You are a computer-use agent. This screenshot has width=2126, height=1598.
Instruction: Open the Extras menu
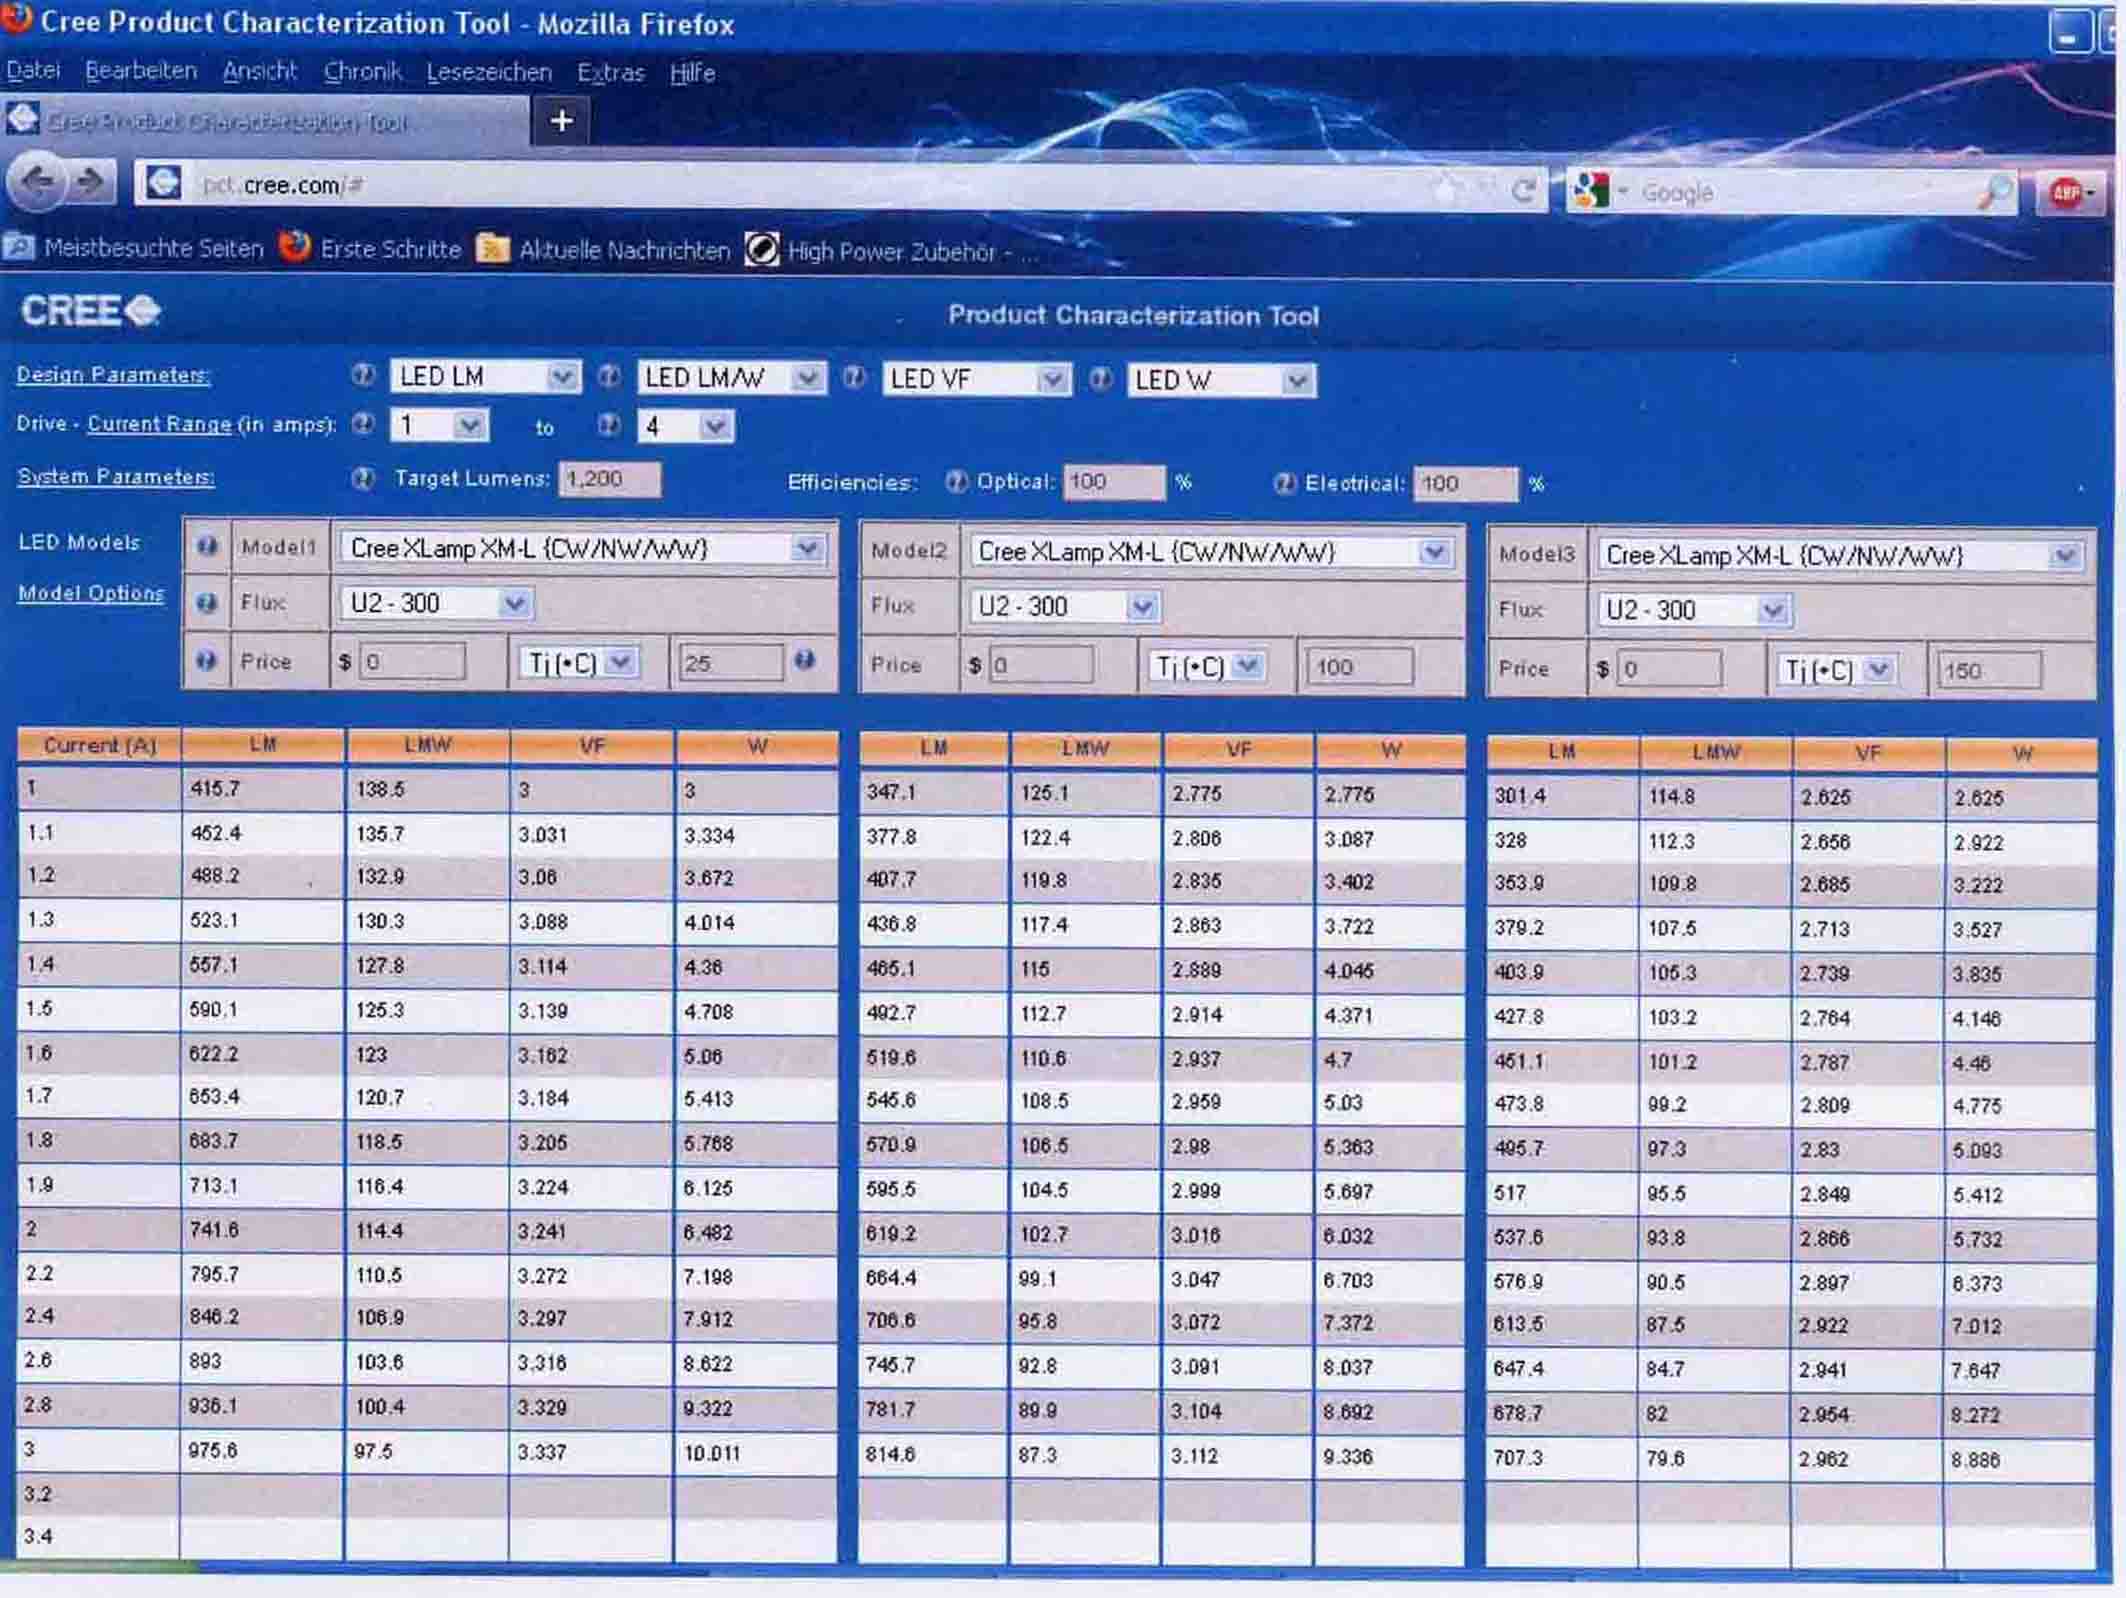pyautogui.click(x=610, y=73)
